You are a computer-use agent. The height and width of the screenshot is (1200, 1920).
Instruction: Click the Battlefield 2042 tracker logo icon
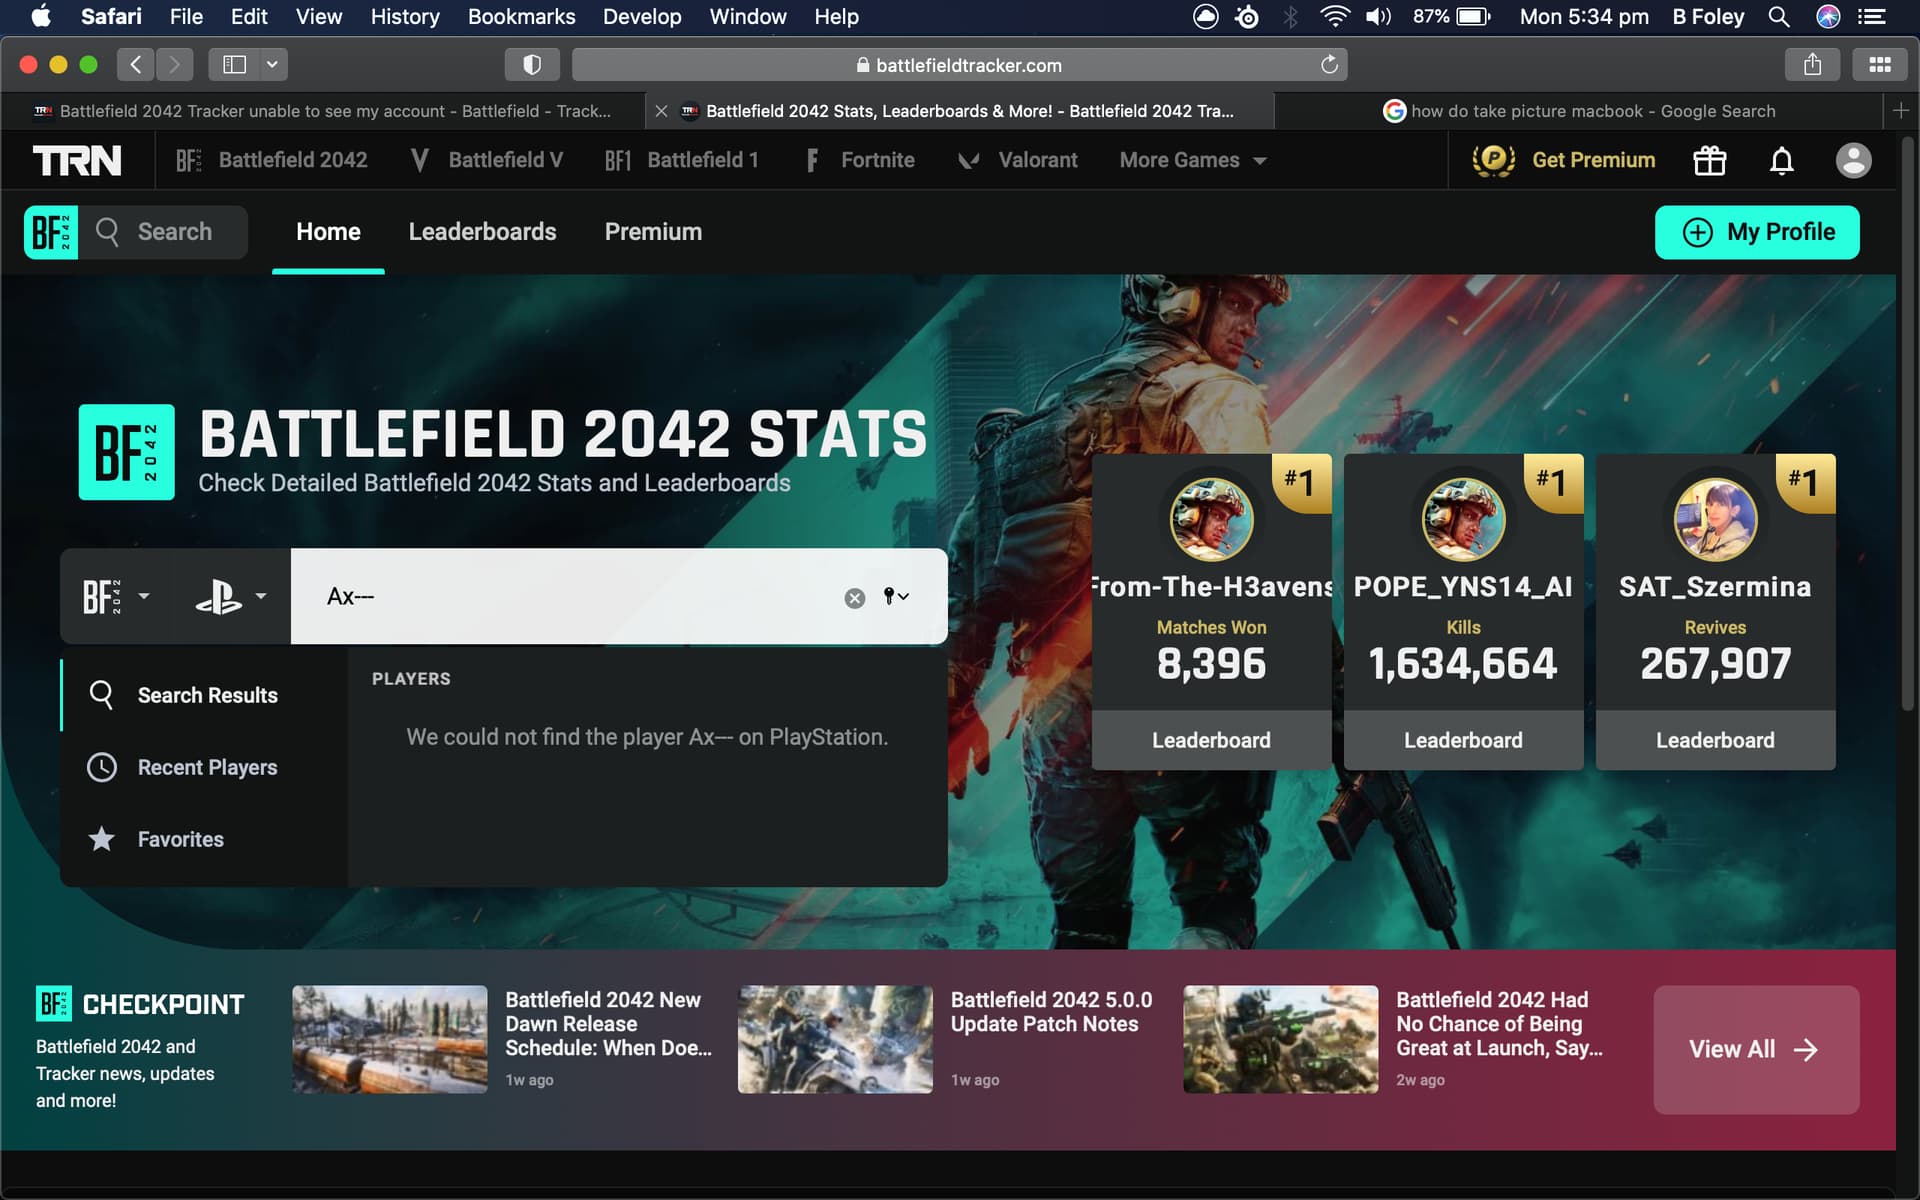point(50,231)
